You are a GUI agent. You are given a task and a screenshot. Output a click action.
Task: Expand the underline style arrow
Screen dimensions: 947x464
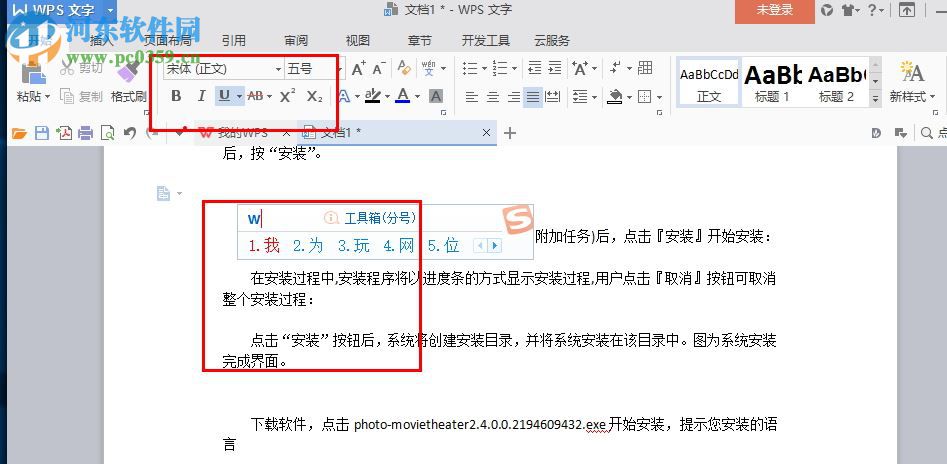coord(240,97)
